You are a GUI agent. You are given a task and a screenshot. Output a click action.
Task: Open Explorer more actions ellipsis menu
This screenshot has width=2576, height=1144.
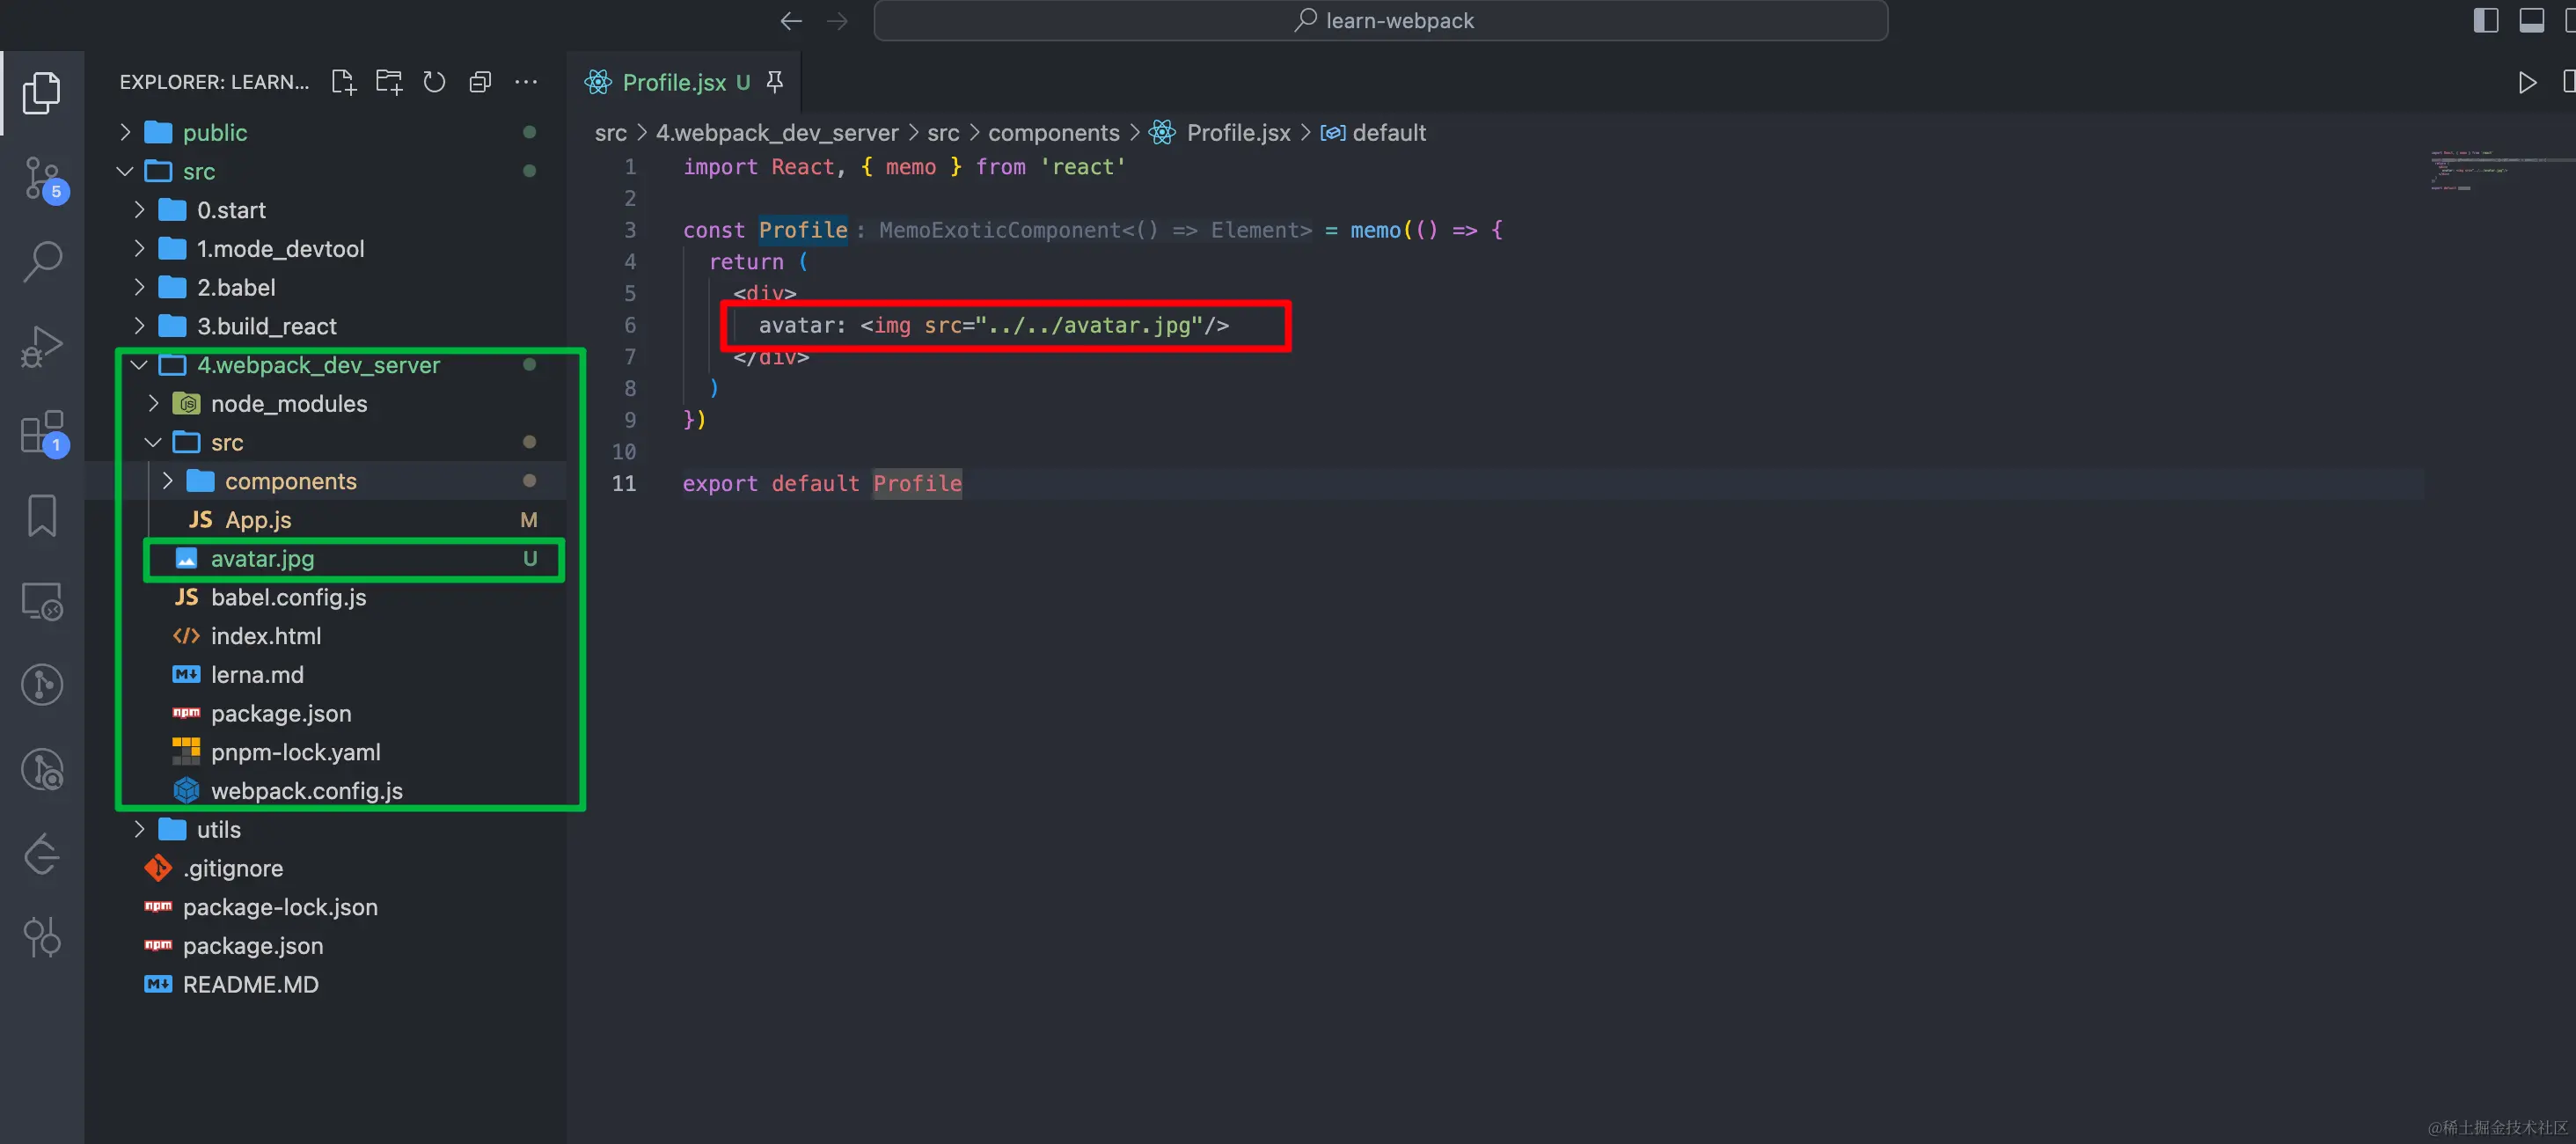coord(526,82)
